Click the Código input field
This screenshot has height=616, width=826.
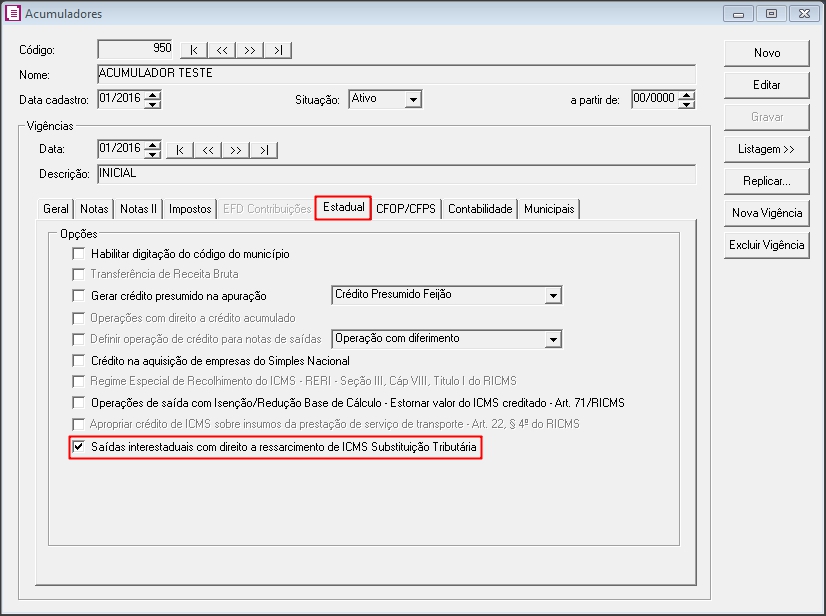tap(135, 49)
